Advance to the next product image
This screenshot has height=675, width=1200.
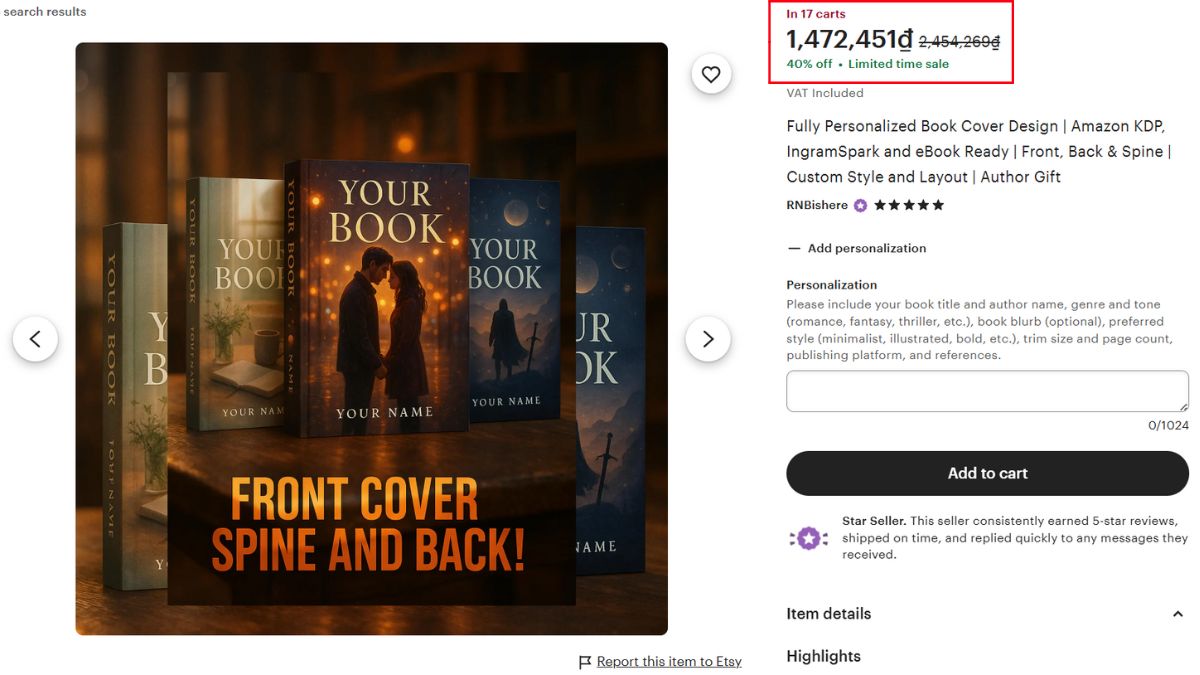tap(708, 339)
